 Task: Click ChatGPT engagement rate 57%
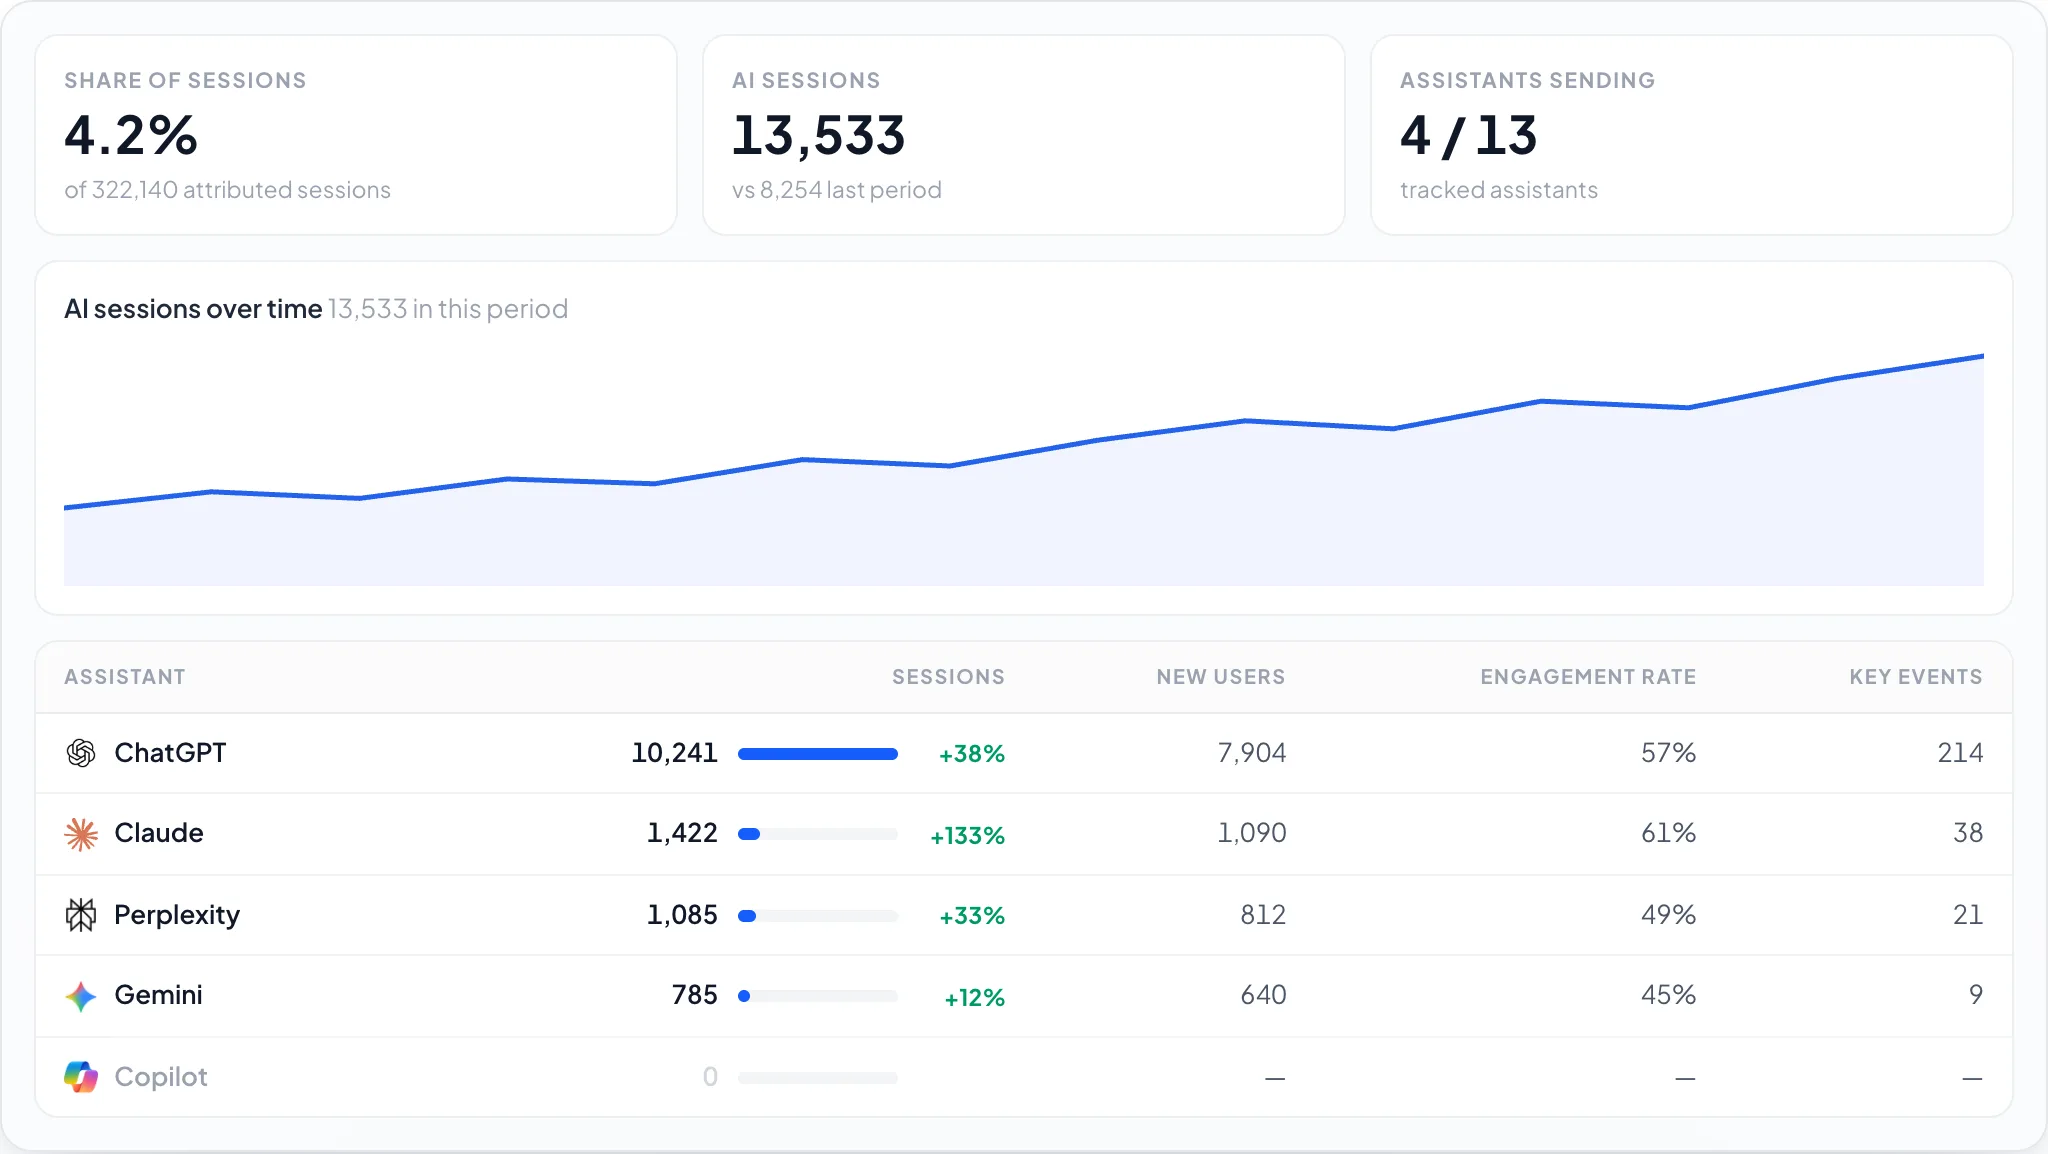[x=1668, y=753]
